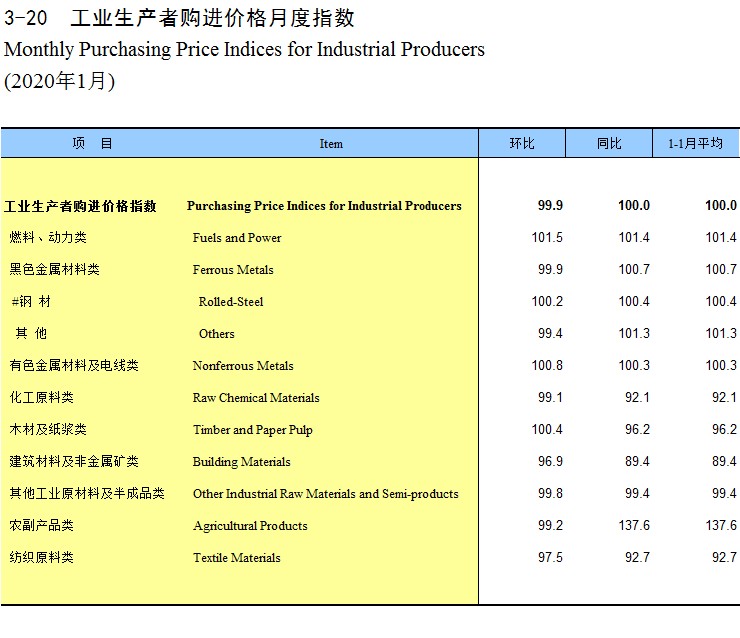
Task: Click 1-1月平均 value 101.4 for Fuels and Power
Action: point(721,237)
